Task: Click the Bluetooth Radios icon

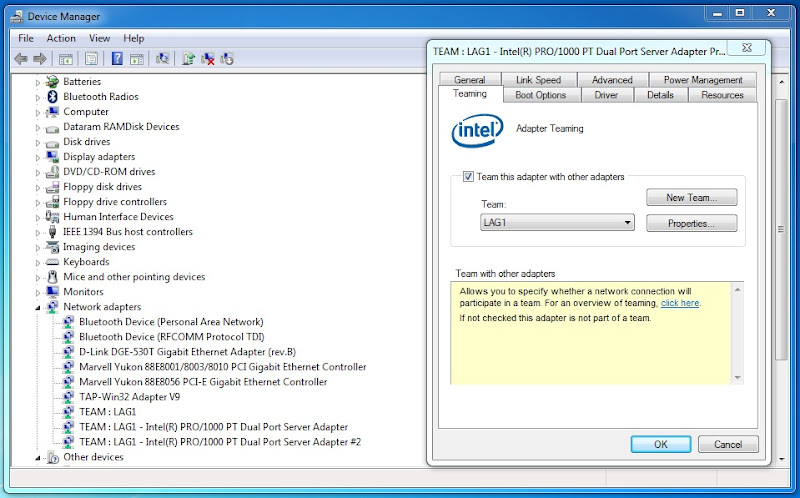Action: [52, 96]
